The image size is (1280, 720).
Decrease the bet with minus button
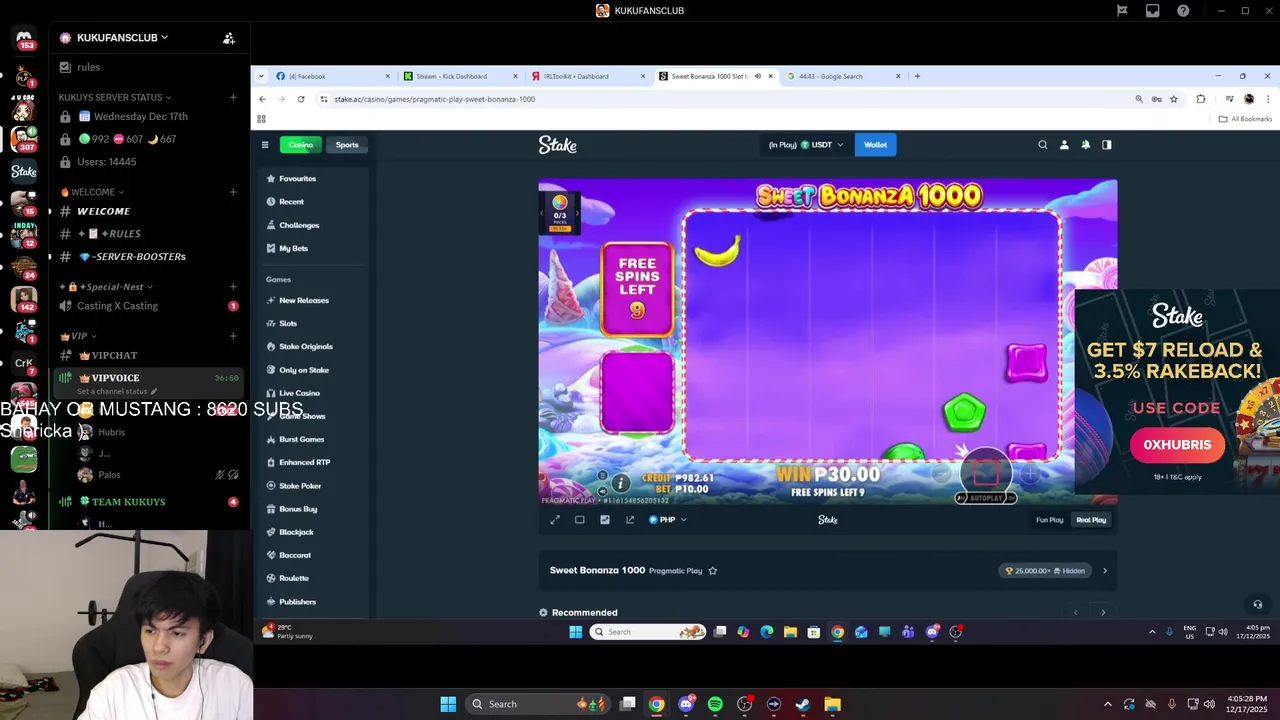(x=941, y=474)
